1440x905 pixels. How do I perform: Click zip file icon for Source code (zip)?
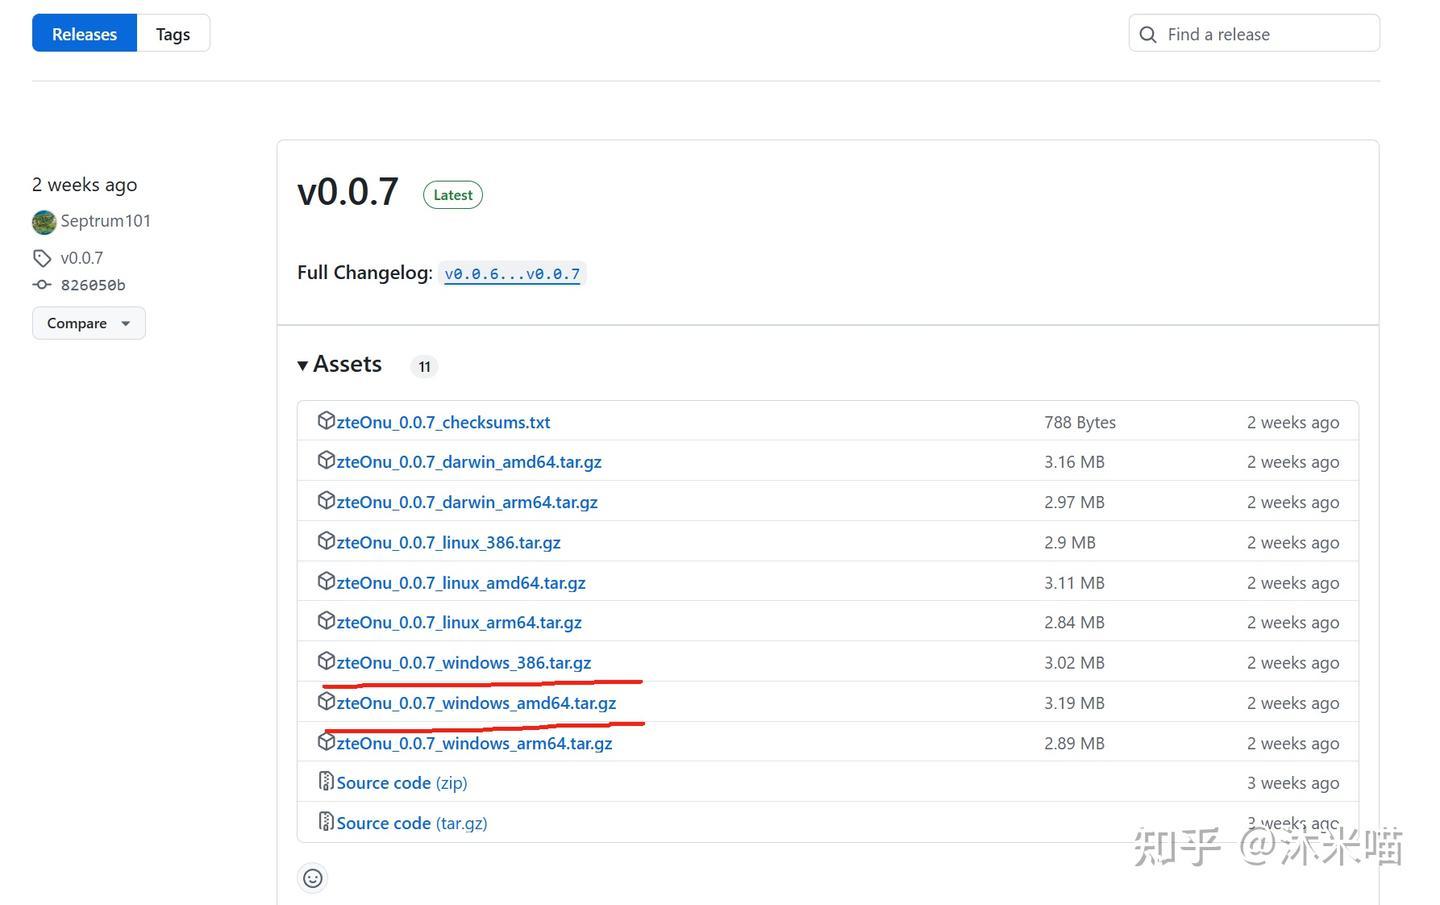[x=326, y=781]
